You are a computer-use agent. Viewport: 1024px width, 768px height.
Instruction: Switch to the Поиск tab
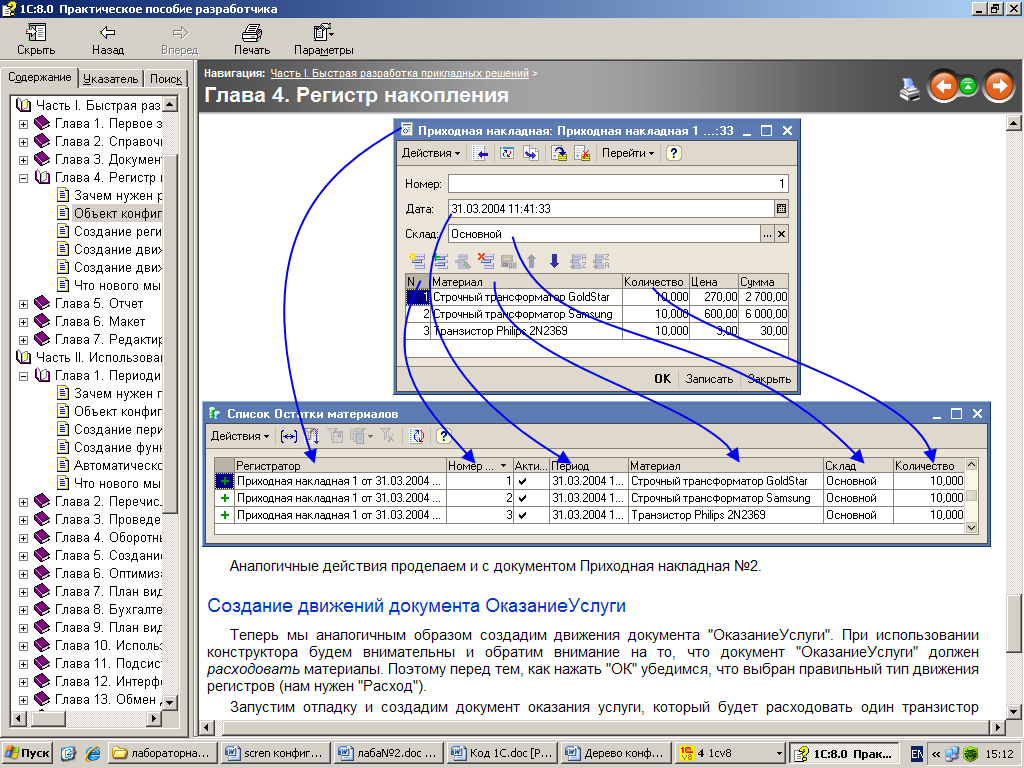pyautogui.click(x=166, y=79)
